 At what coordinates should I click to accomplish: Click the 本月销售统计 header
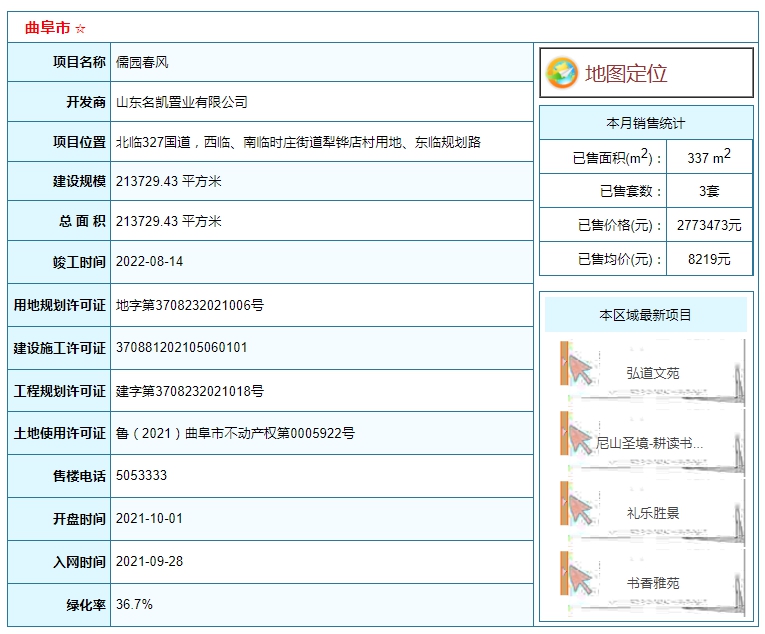[646, 123]
